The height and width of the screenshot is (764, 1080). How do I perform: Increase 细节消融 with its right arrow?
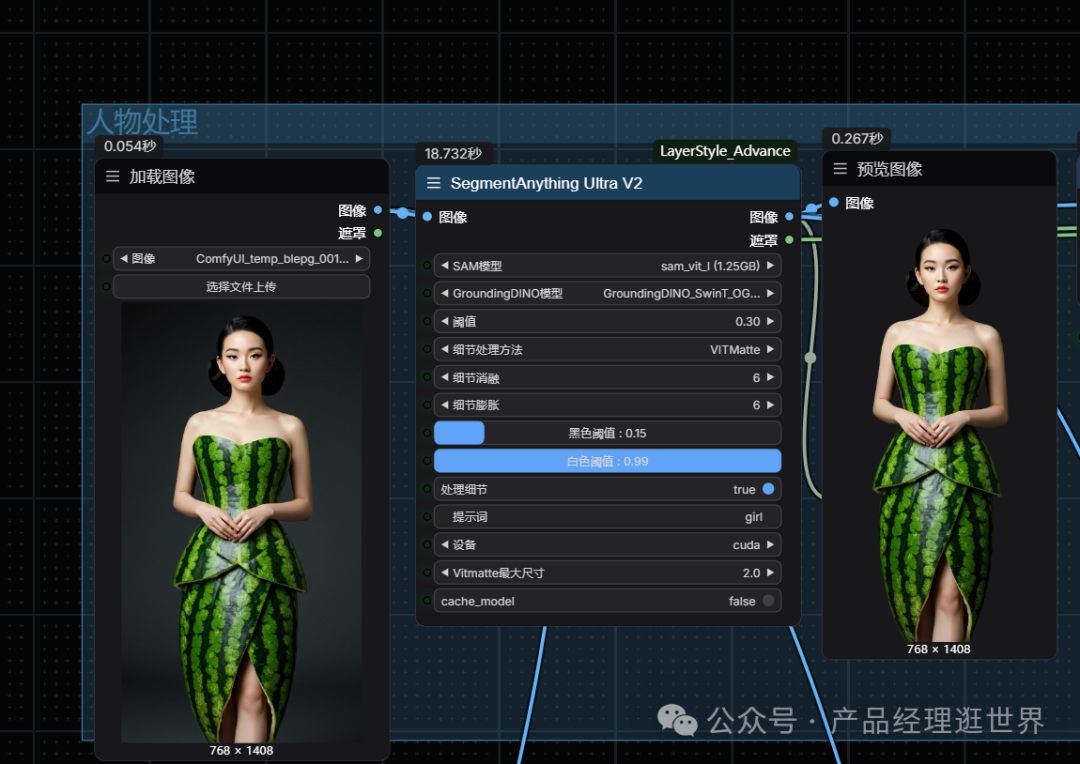pyautogui.click(x=770, y=377)
